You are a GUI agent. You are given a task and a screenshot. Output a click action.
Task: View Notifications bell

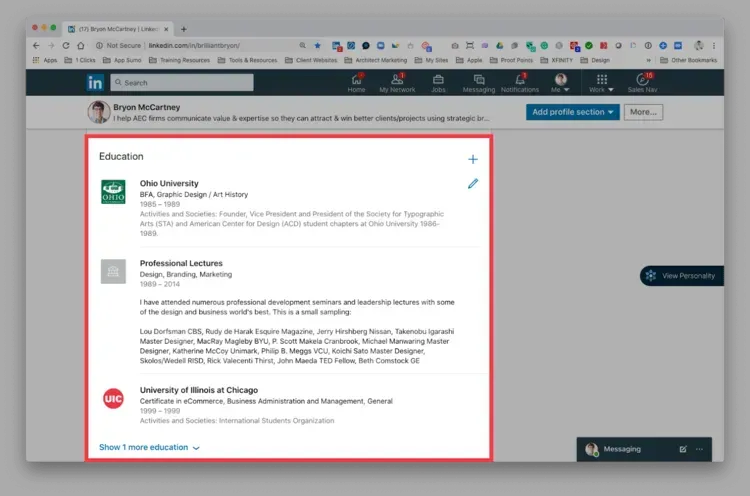click(520, 83)
